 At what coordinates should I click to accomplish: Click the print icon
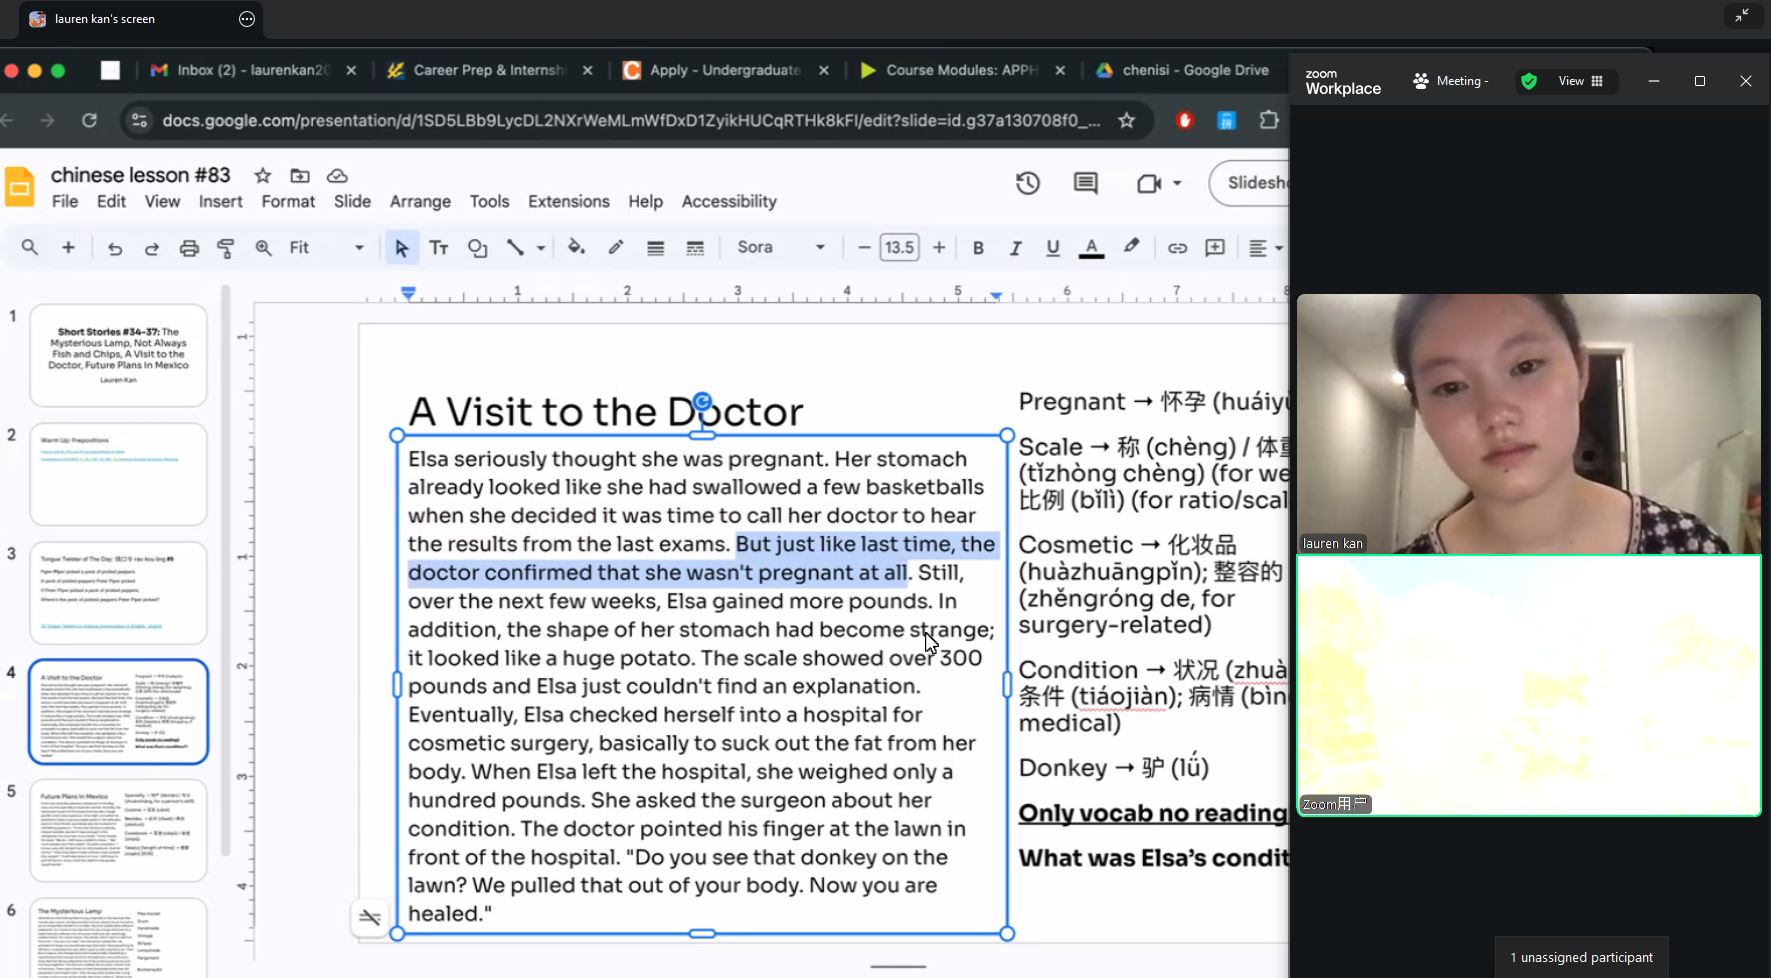[189, 248]
